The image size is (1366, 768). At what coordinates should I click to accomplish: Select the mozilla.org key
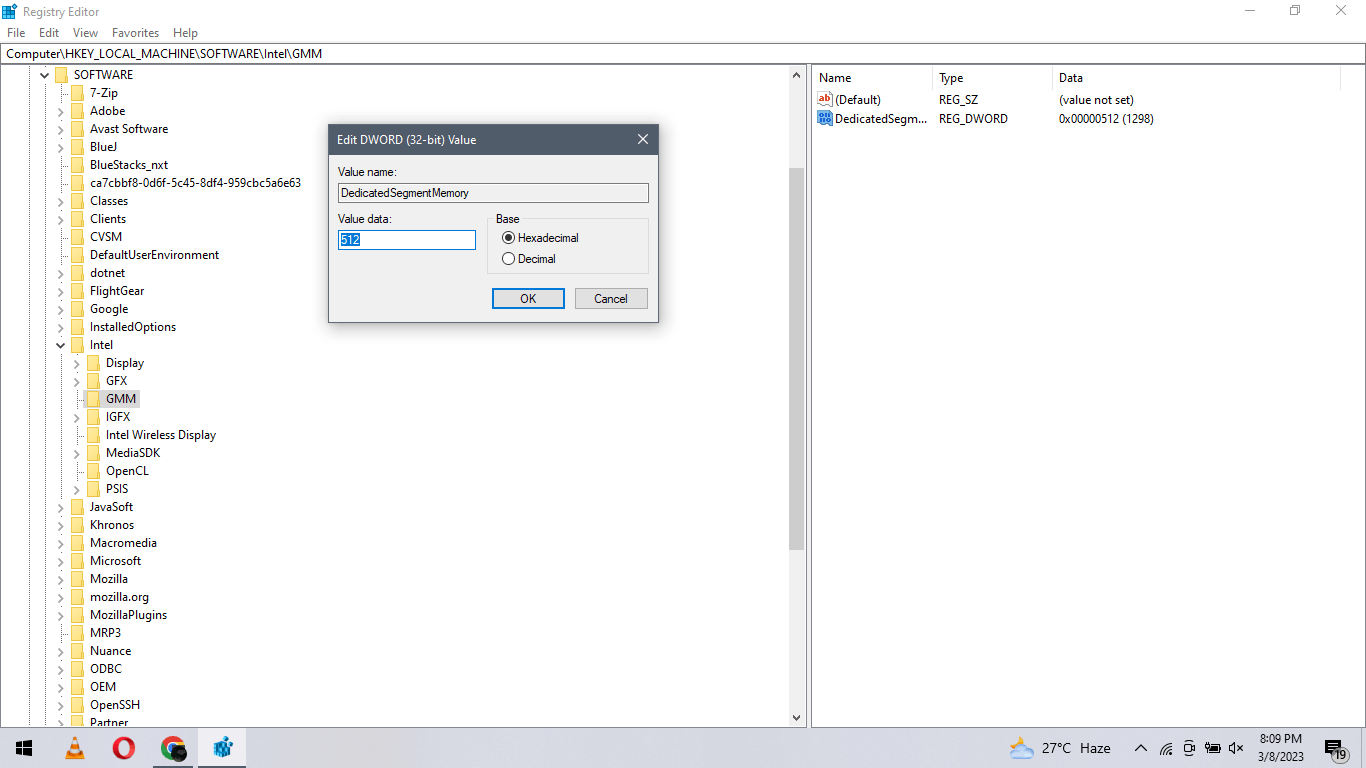[119, 597]
